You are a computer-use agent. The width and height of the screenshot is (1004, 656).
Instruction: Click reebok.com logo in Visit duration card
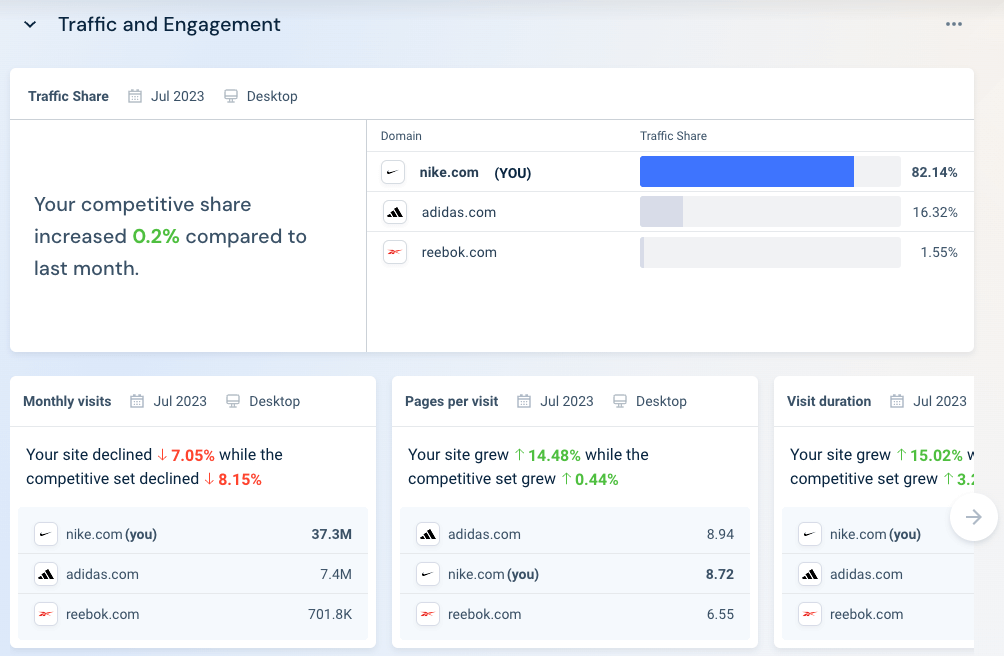tap(810, 614)
